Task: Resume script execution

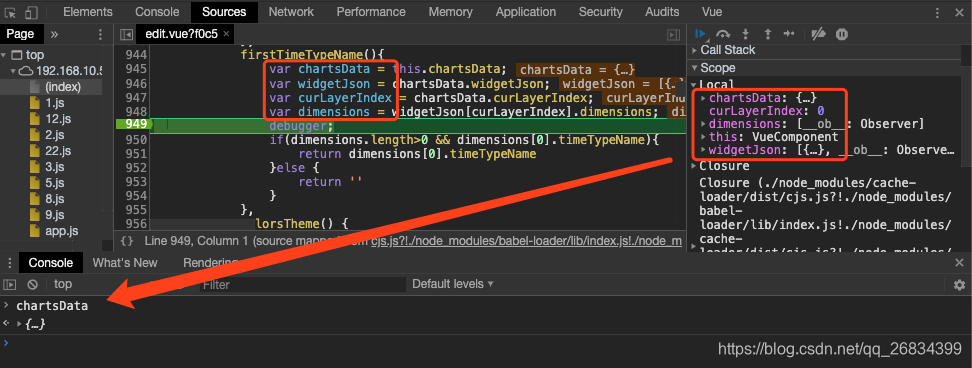Action: click(x=700, y=34)
